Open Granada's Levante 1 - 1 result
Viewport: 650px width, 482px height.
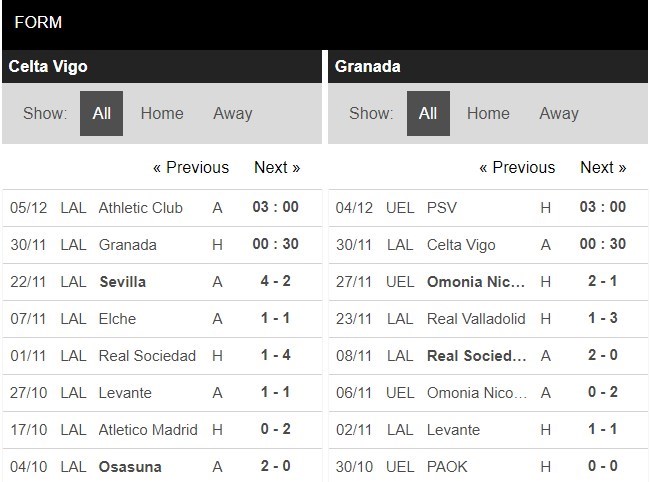click(x=602, y=430)
